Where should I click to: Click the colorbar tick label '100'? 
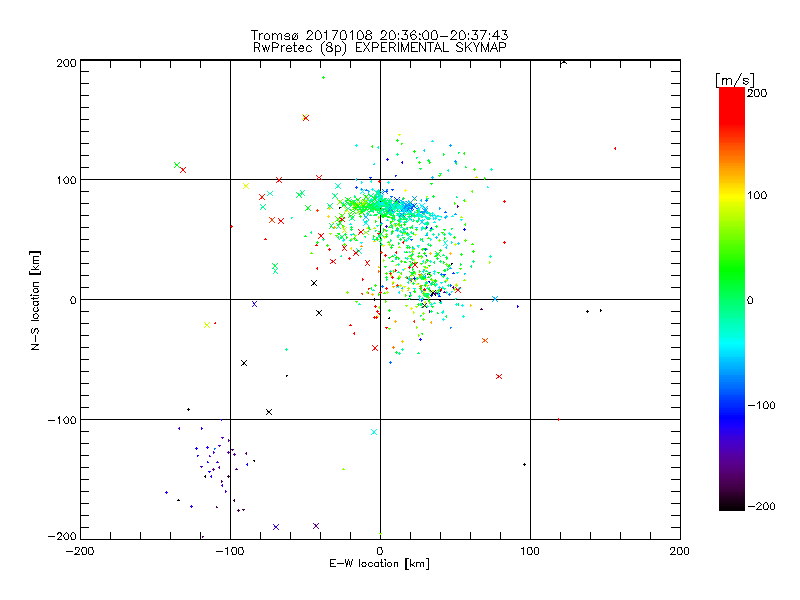click(x=757, y=195)
